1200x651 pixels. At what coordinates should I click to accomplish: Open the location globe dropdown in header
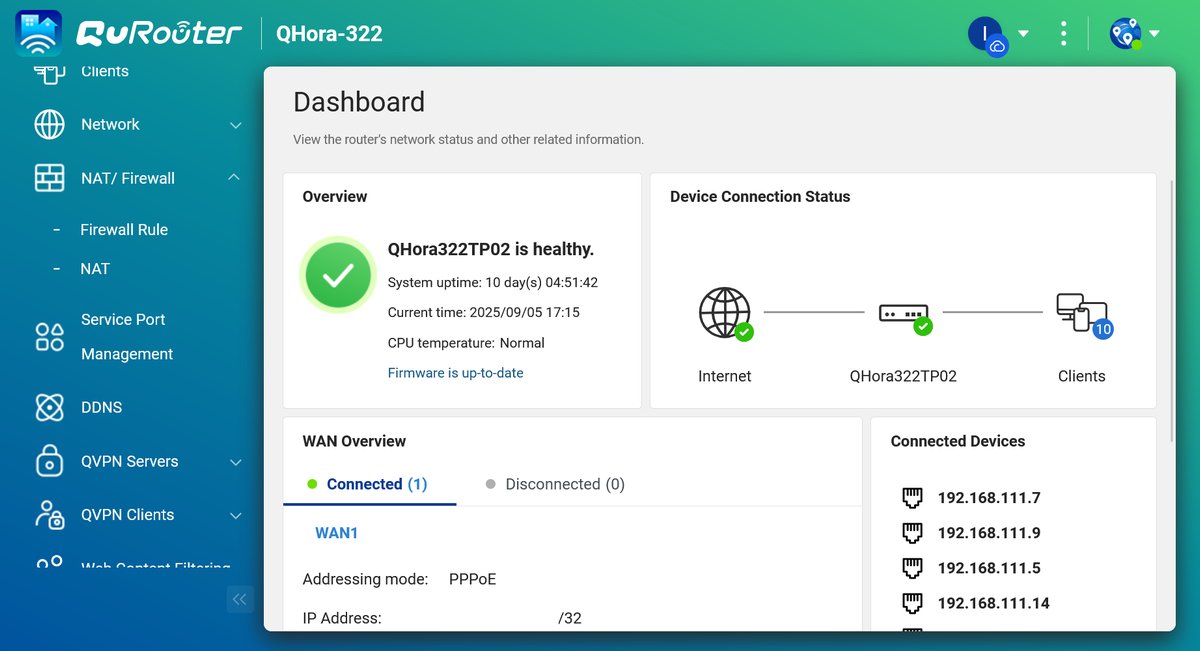point(1154,33)
